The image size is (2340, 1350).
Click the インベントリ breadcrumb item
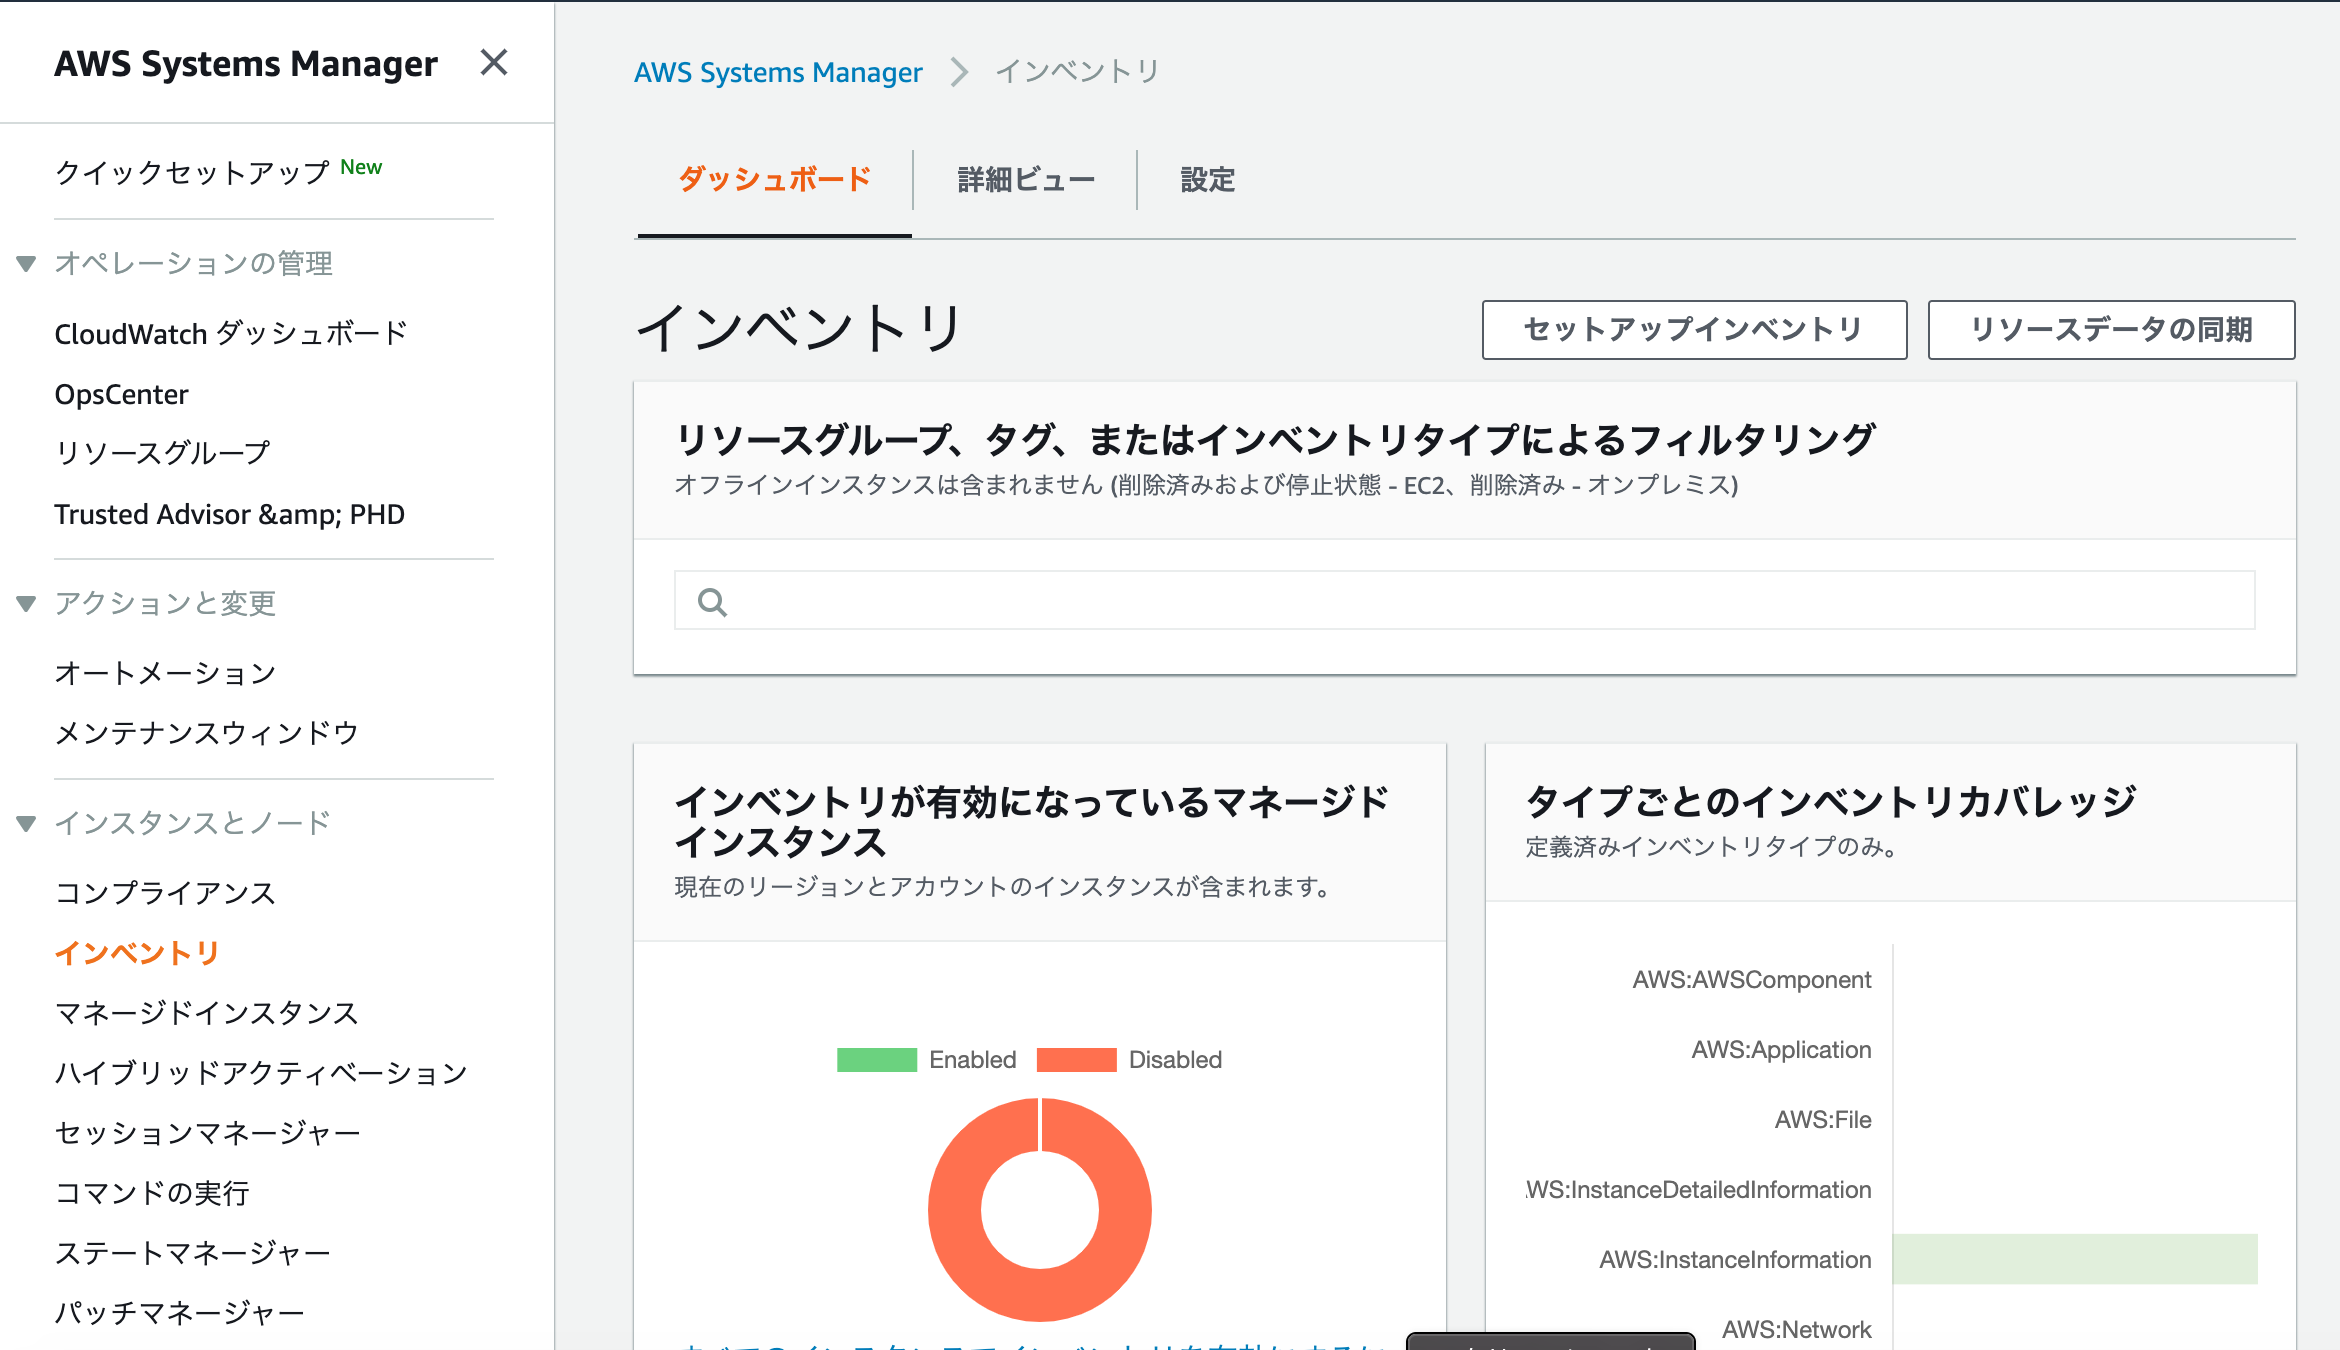tap(1077, 72)
